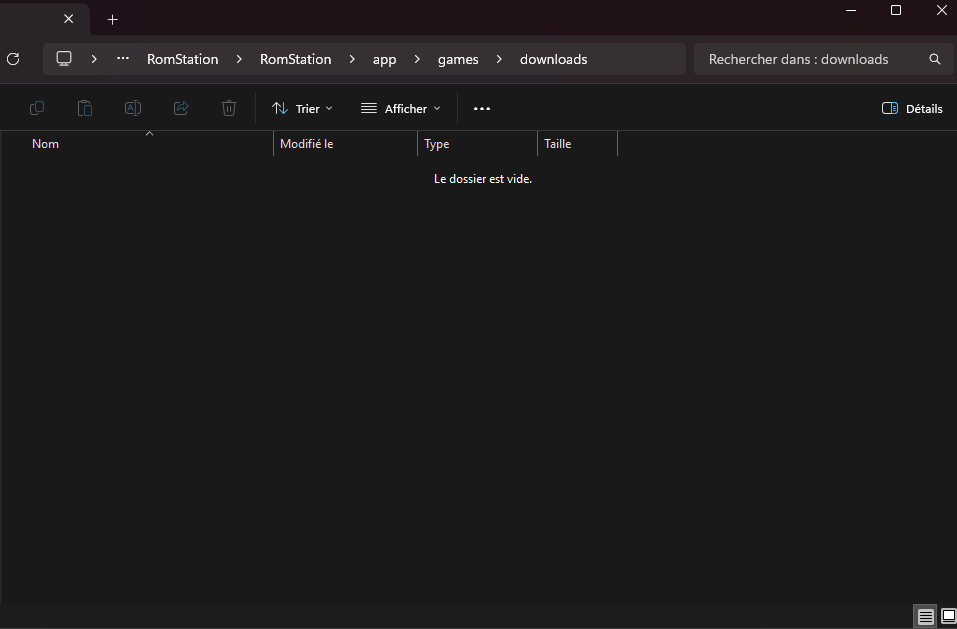
Task: Navigate to the games breadcrumb folder
Action: click(x=458, y=59)
